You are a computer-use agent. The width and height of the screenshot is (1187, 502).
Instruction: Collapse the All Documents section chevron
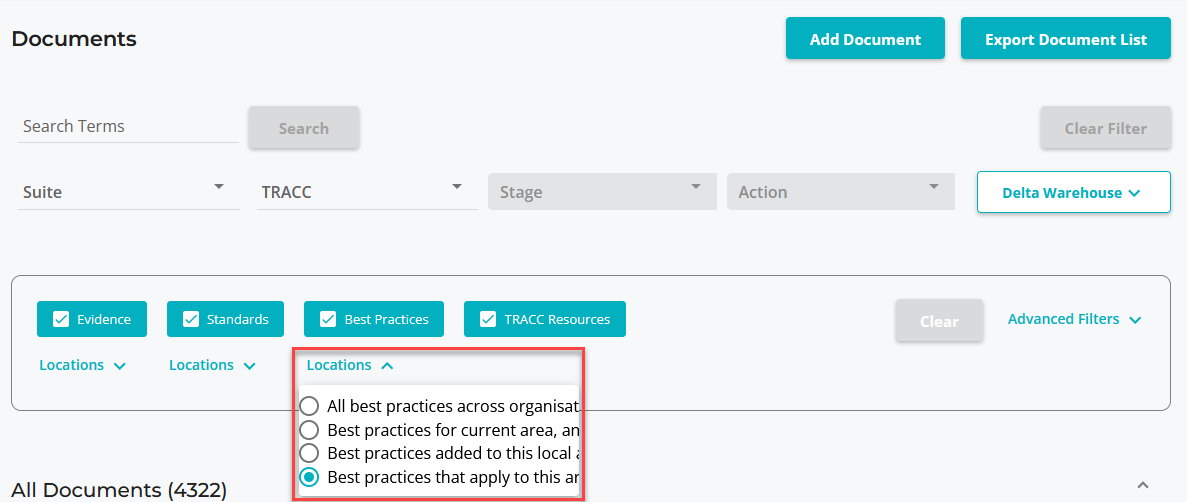(x=1143, y=485)
